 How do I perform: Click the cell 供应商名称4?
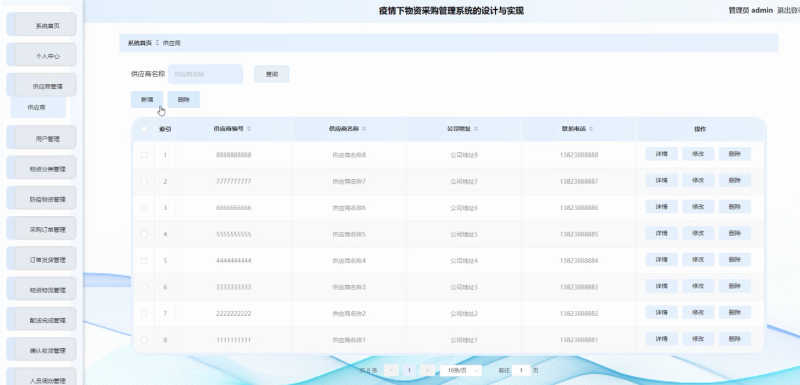(x=349, y=261)
